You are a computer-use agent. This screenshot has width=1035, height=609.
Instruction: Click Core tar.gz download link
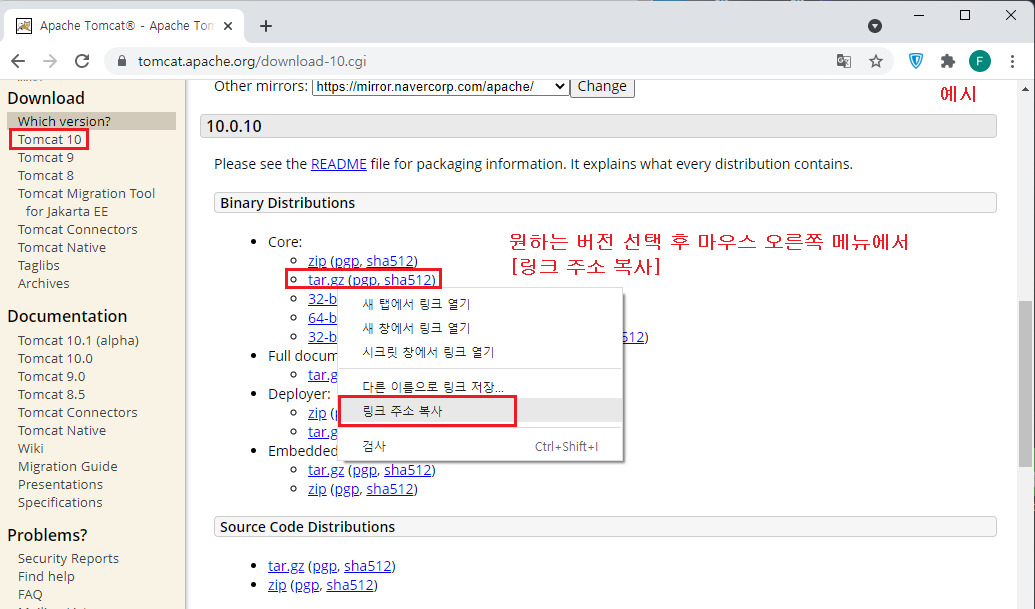325,280
